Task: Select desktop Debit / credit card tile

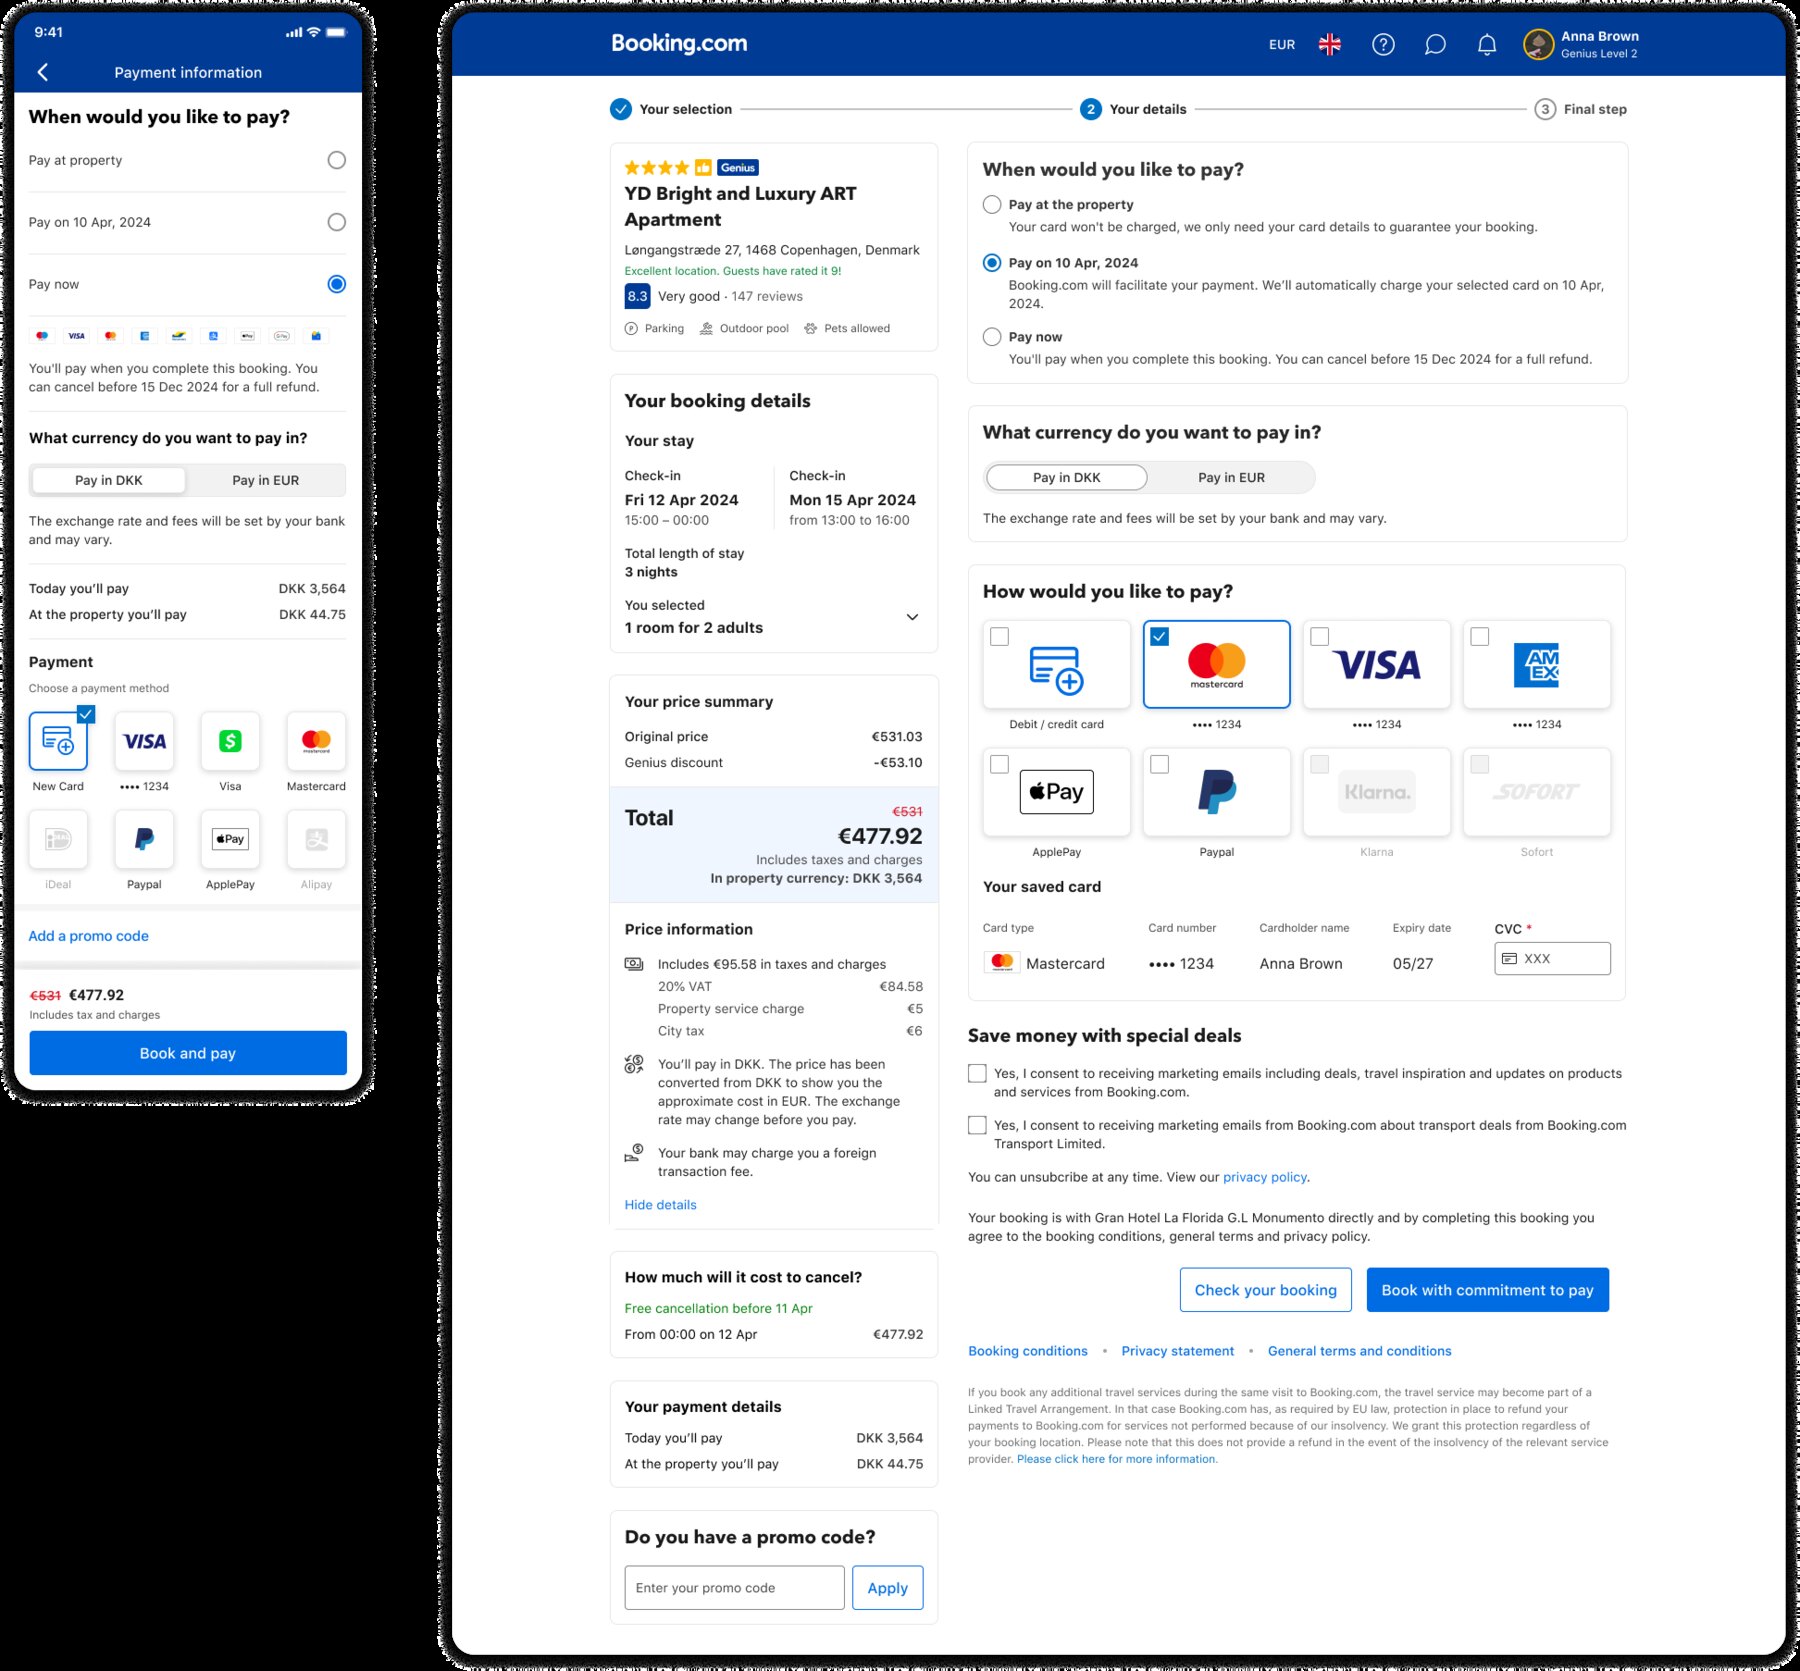Action: (1057, 665)
